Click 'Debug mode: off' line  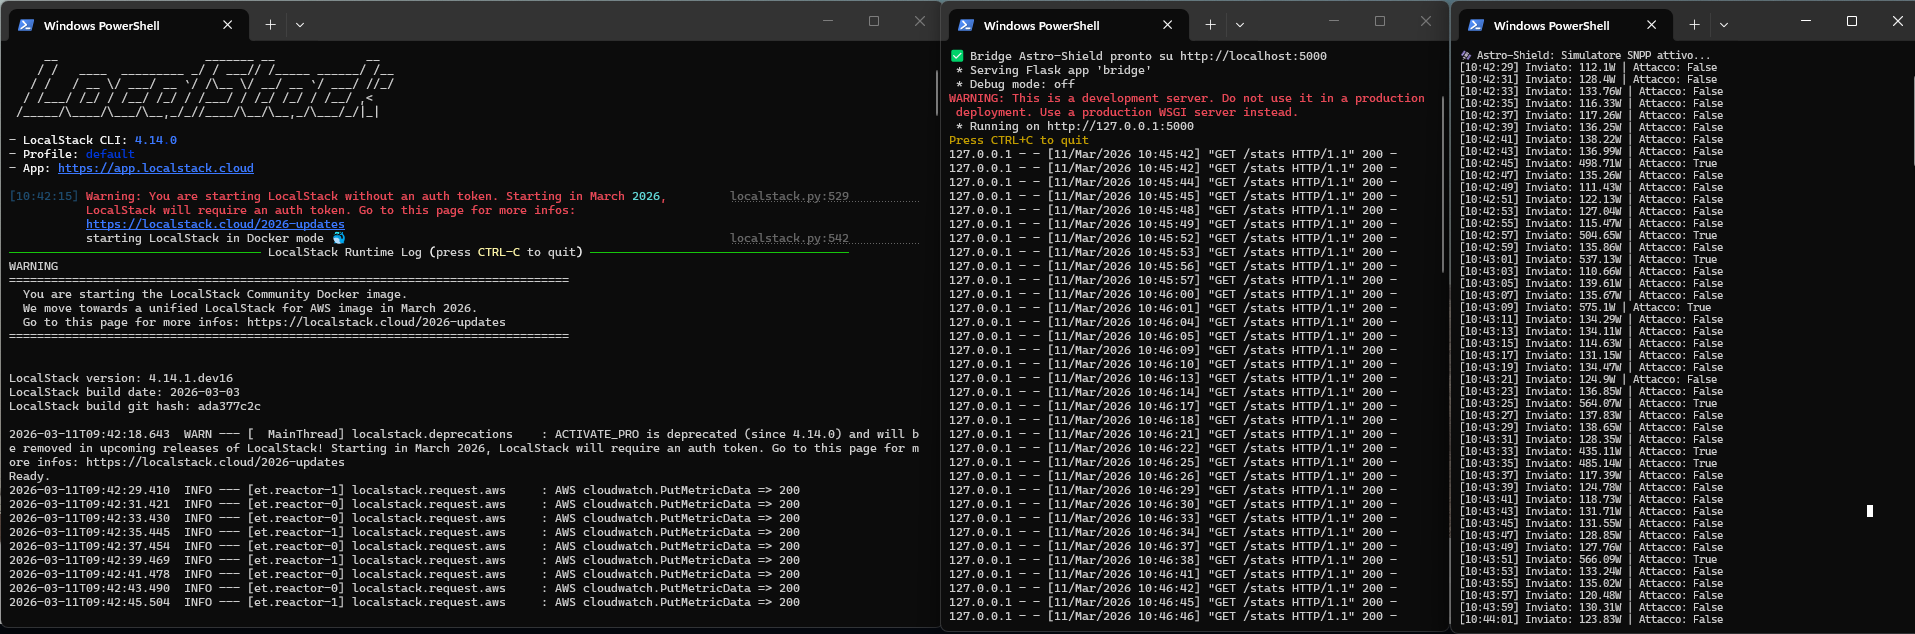[1015, 84]
